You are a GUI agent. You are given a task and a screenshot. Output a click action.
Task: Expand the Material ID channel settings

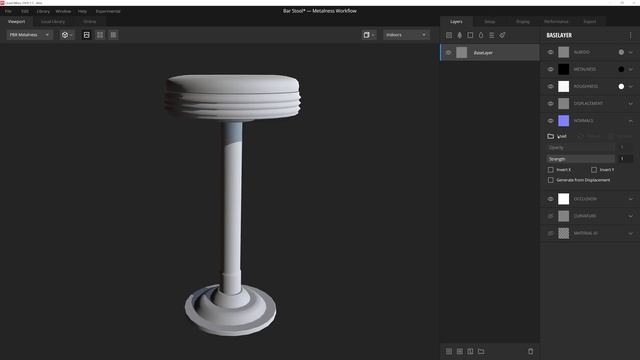(631, 233)
